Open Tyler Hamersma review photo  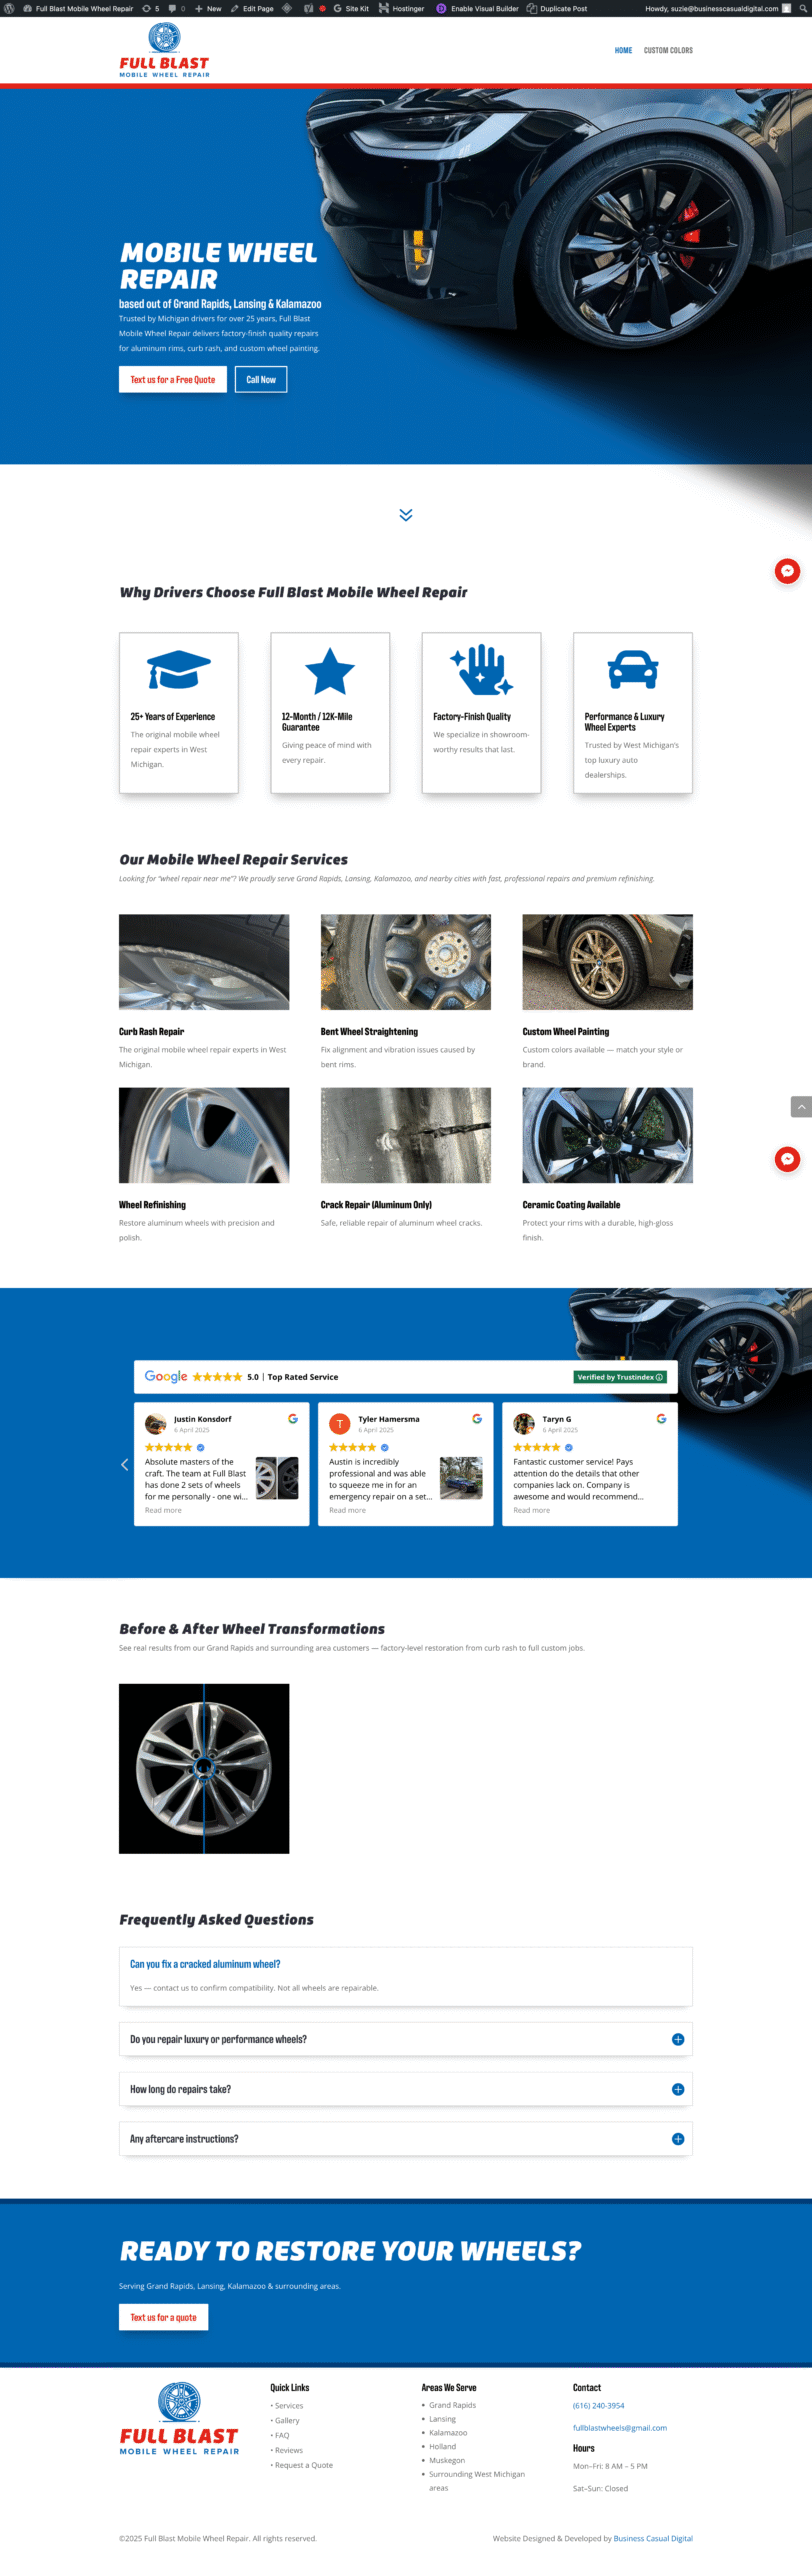[461, 1478]
